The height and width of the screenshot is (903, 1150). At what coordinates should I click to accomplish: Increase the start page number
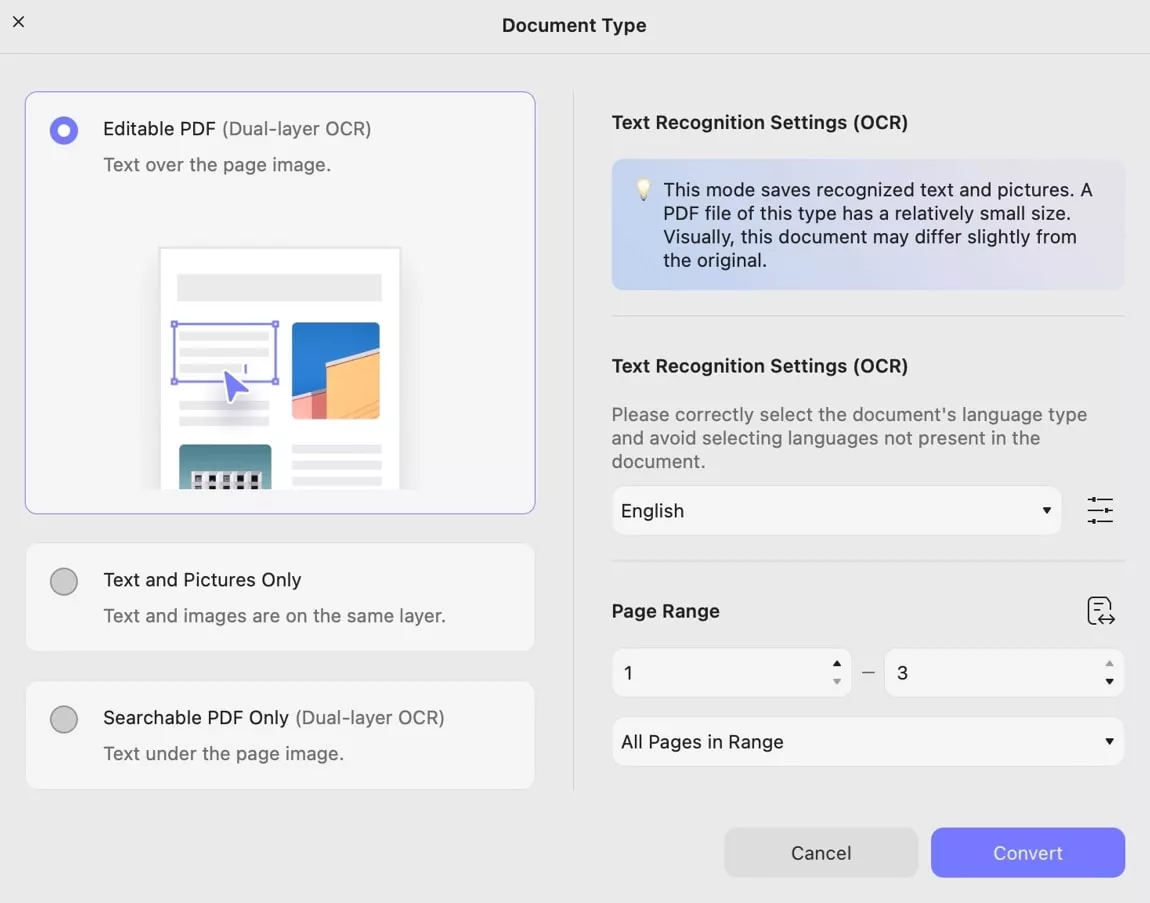coord(837,664)
